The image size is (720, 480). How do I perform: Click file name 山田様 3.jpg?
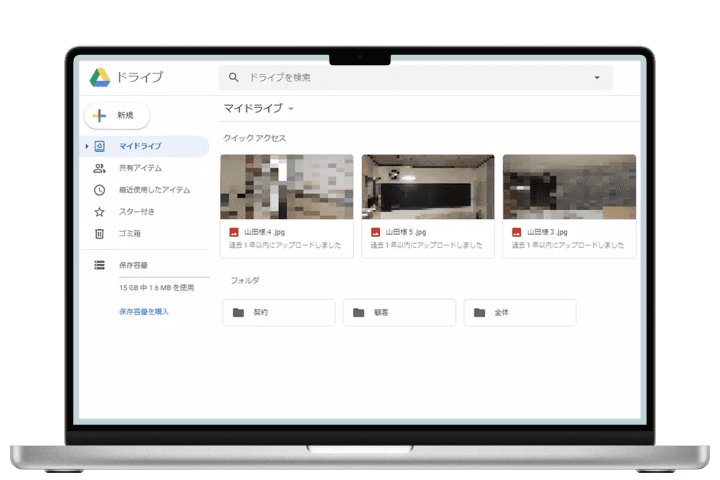pos(547,232)
